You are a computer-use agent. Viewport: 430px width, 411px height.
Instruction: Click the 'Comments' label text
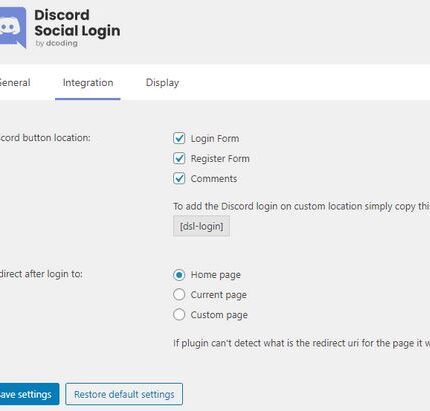[214, 178]
